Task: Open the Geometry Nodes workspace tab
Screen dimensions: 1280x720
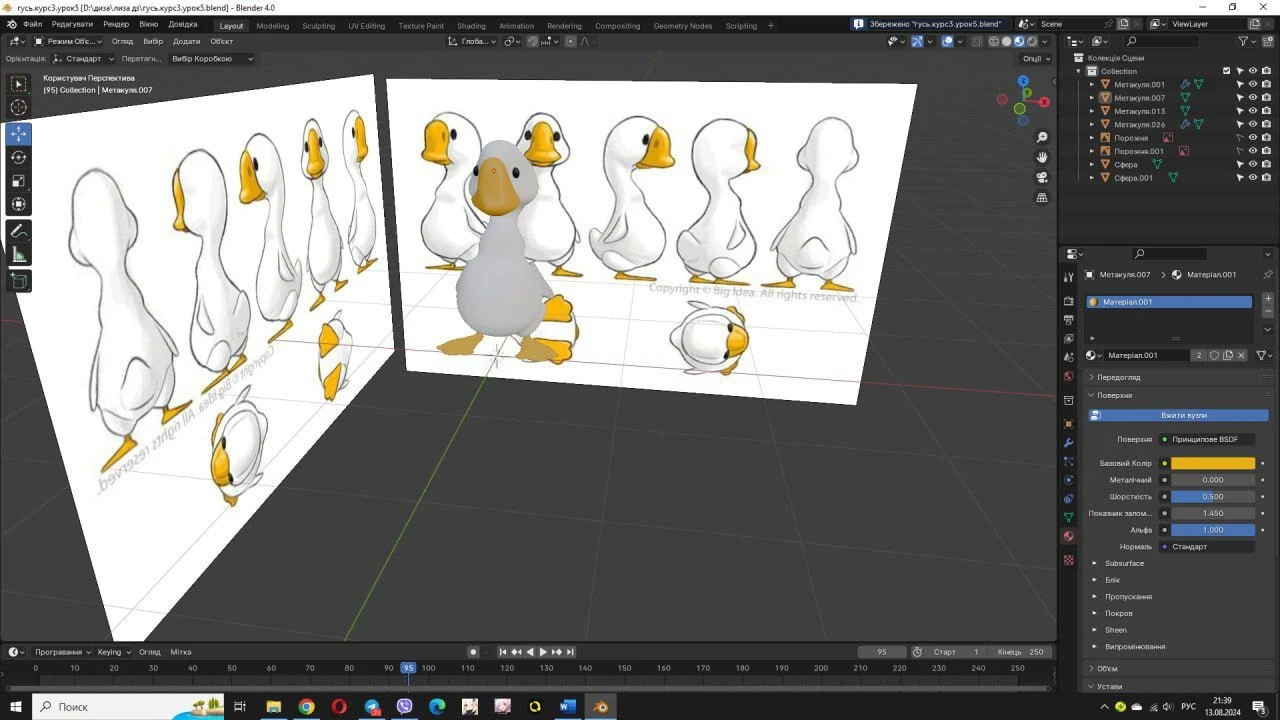Action: [683, 26]
